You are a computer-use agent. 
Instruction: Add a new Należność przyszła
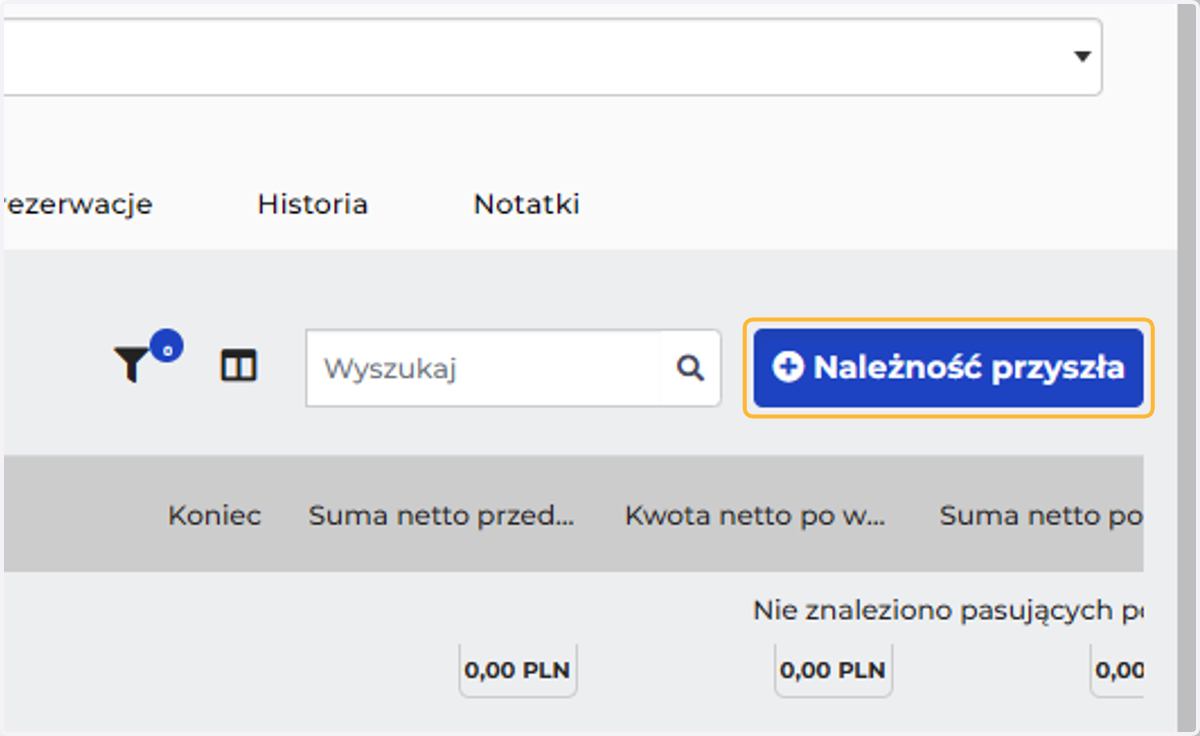coord(948,368)
